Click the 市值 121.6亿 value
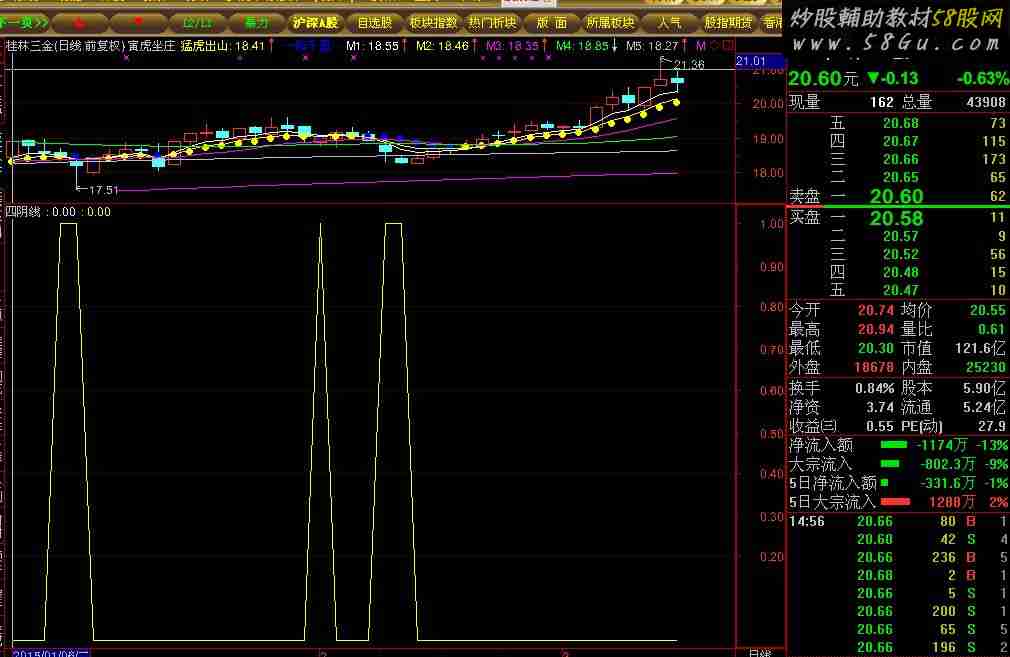 tap(980, 348)
